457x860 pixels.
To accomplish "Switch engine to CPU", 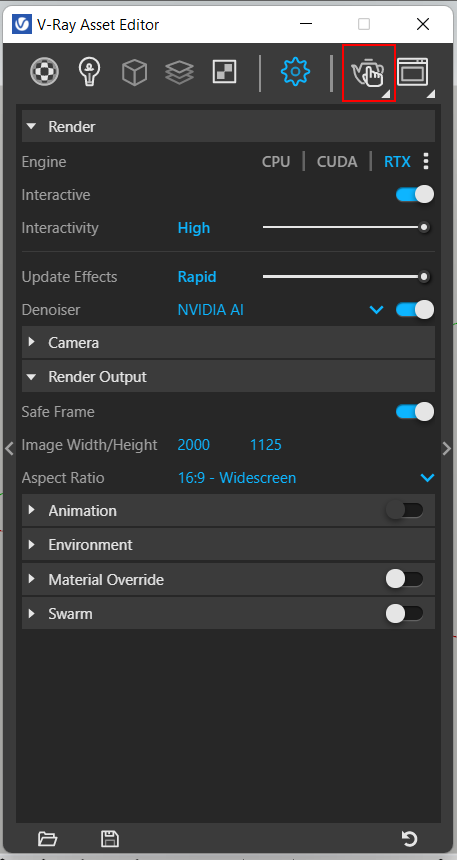I will click(x=276, y=162).
